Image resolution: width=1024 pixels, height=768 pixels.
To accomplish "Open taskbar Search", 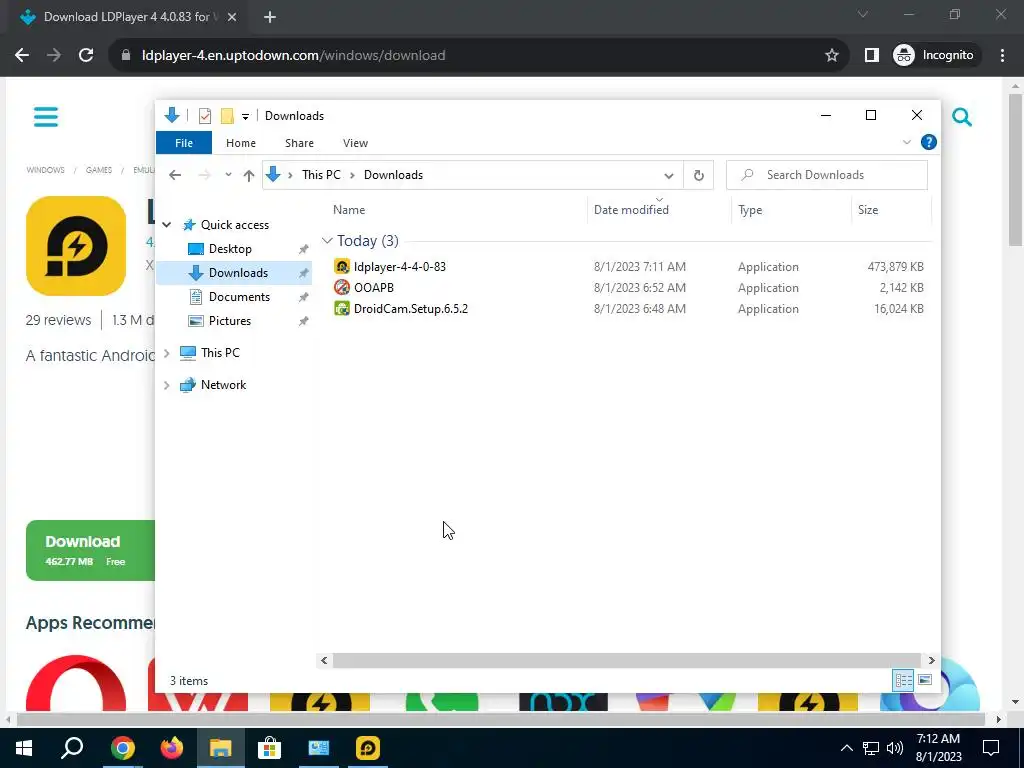I will [x=72, y=748].
